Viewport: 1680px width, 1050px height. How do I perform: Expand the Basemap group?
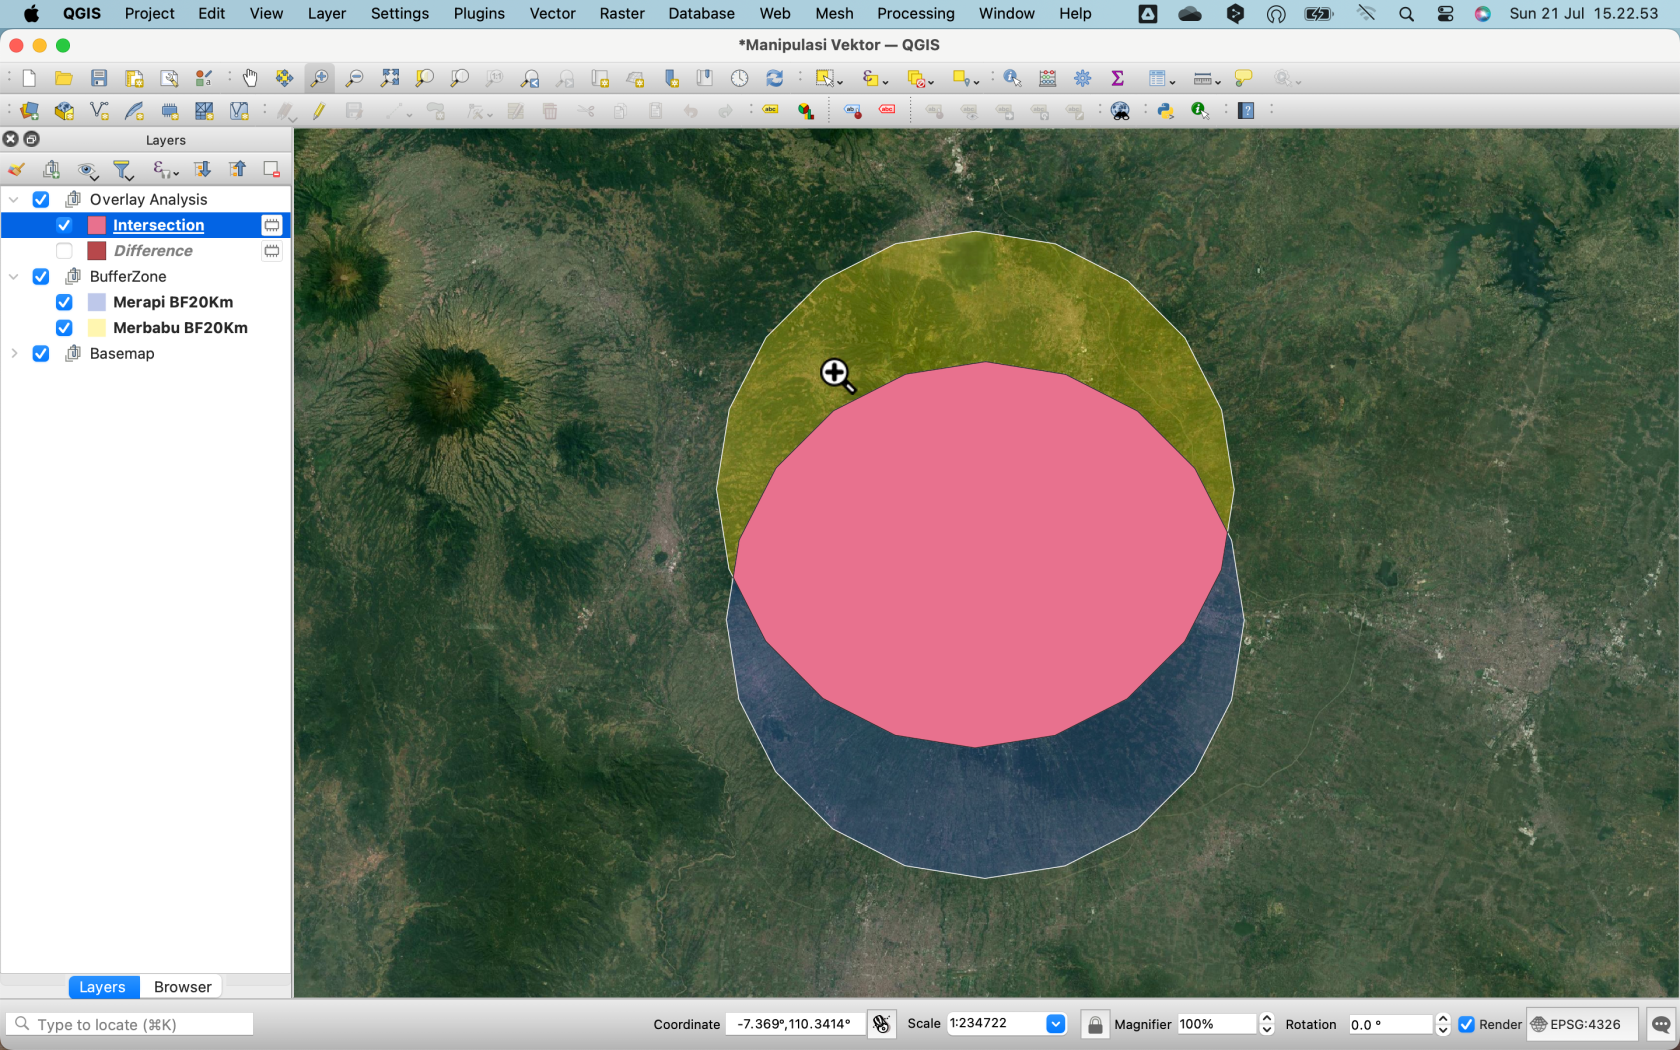coord(14,353)
